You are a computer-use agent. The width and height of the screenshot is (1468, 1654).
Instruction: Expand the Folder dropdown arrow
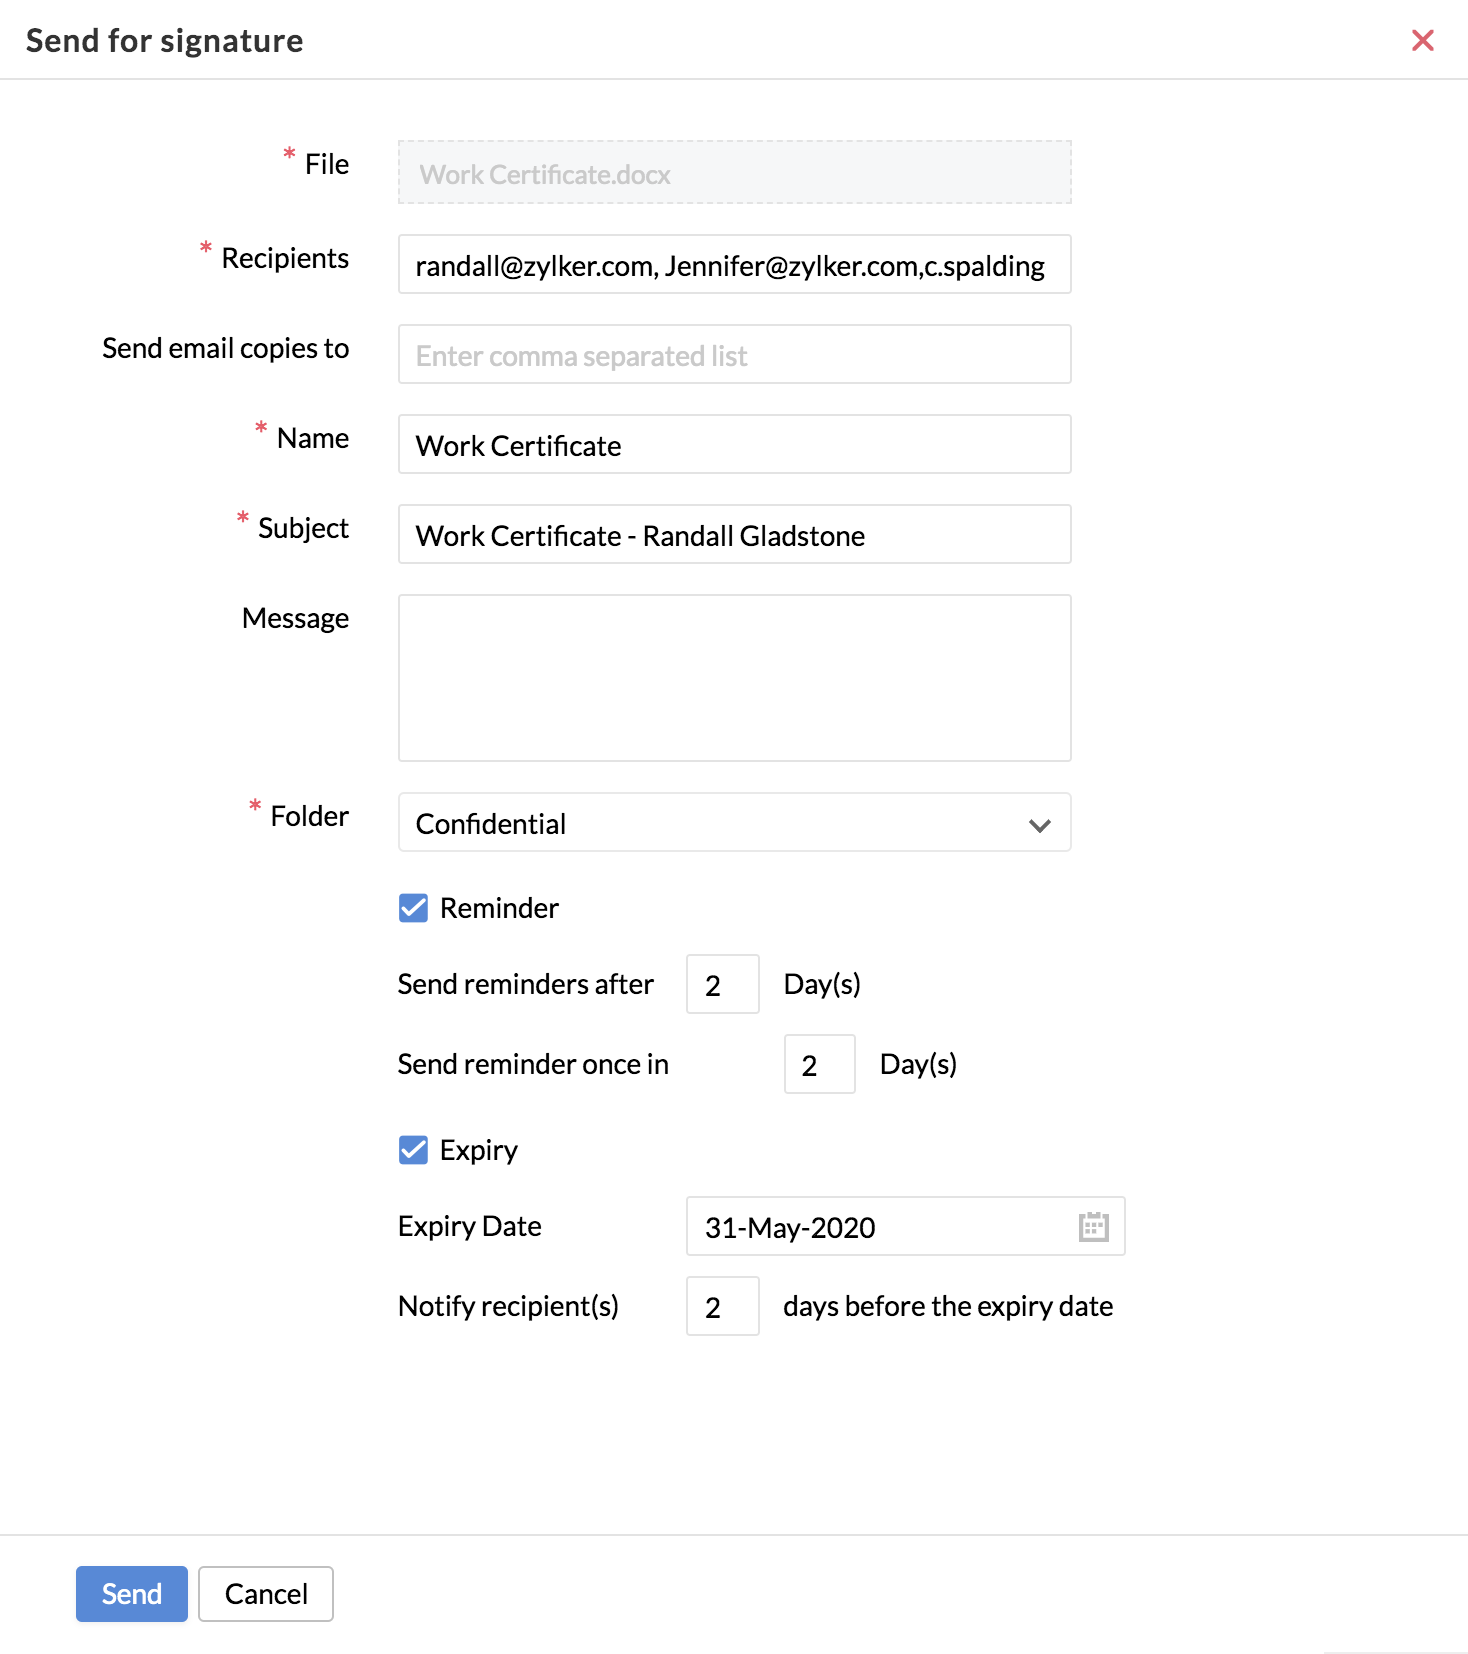(1040, 825)
